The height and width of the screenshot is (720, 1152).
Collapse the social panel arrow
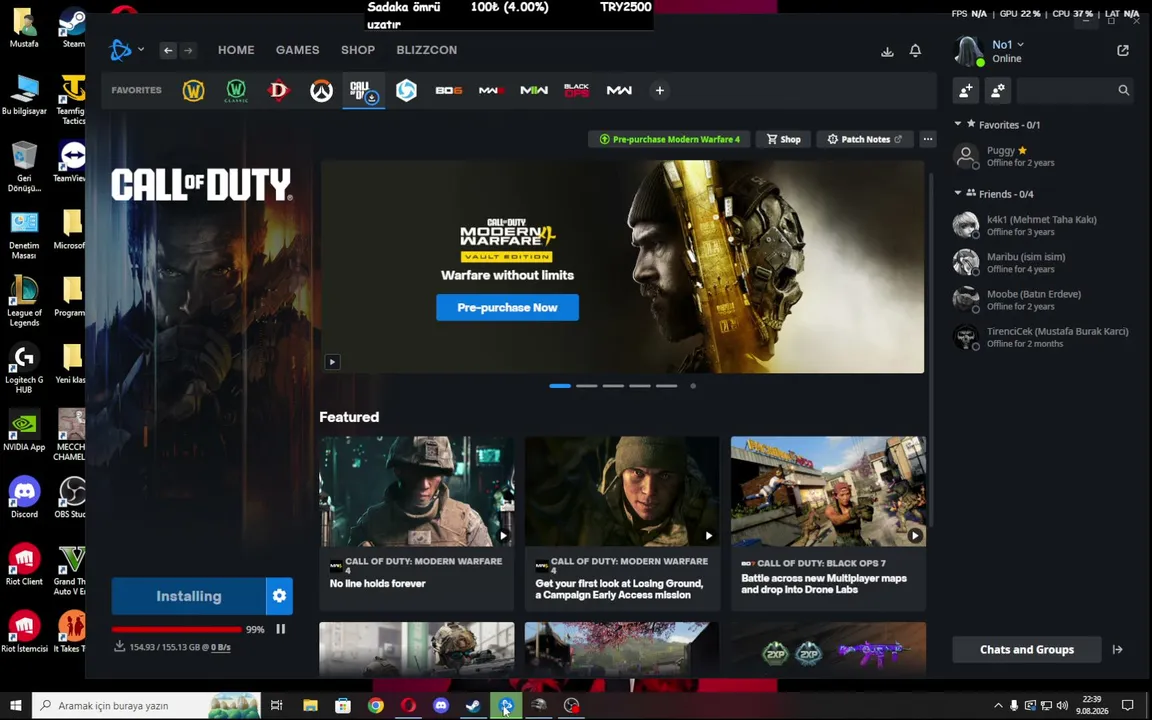(x=1117, y=649)
